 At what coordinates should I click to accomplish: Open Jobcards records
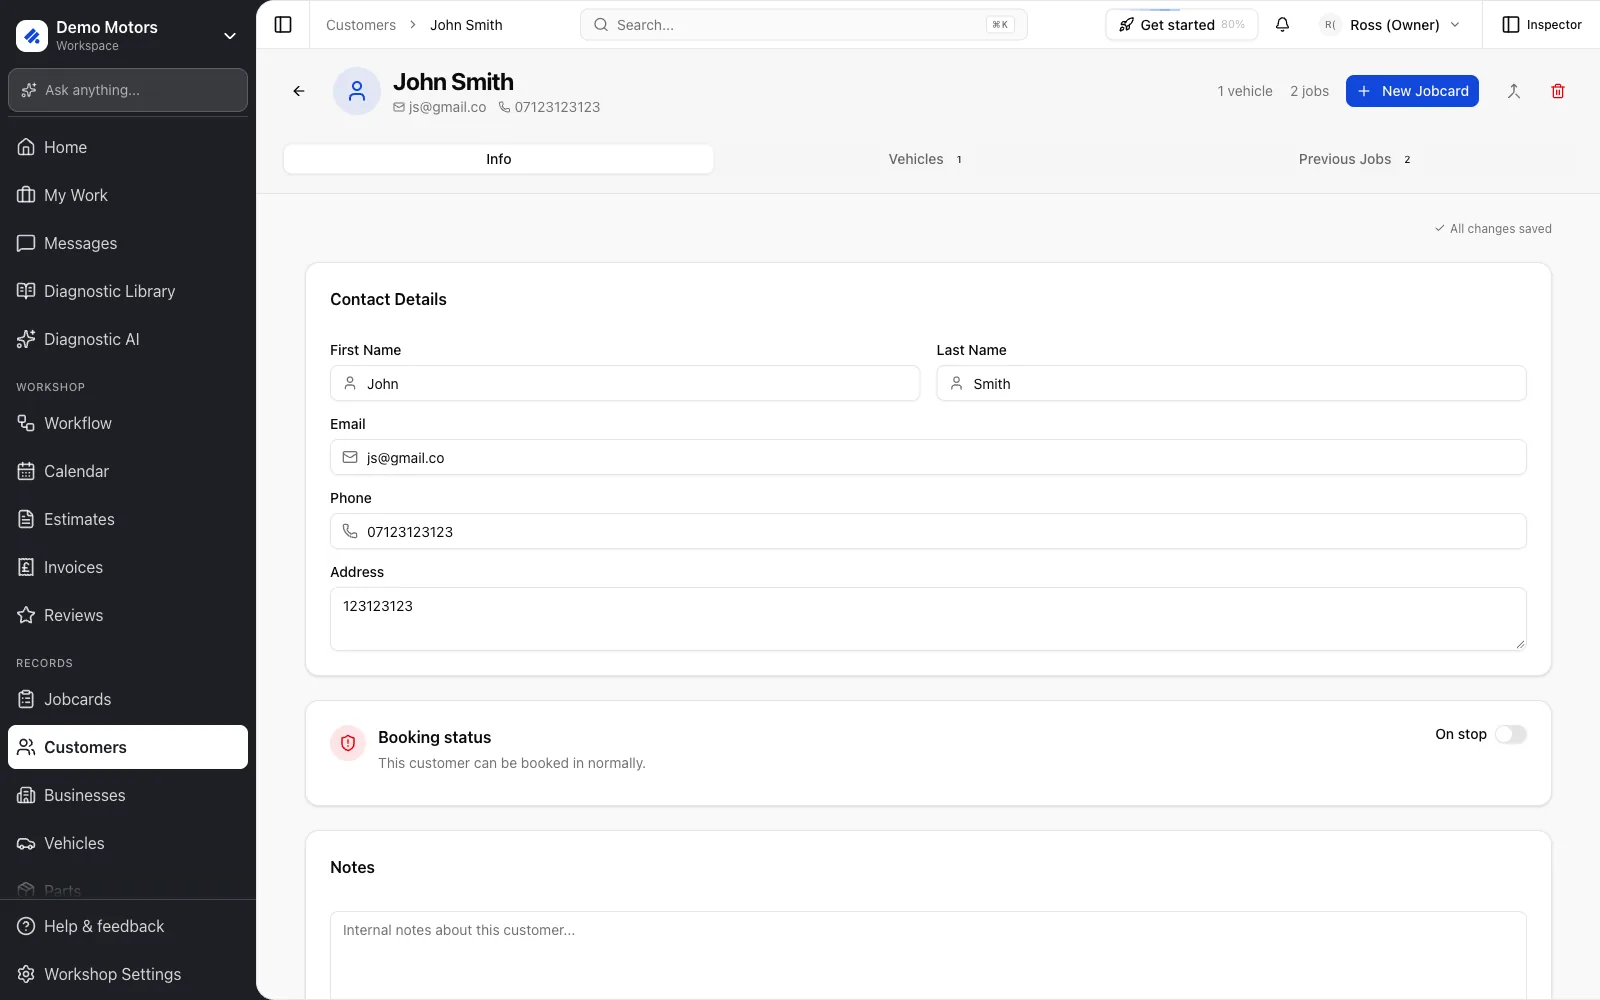128,699
